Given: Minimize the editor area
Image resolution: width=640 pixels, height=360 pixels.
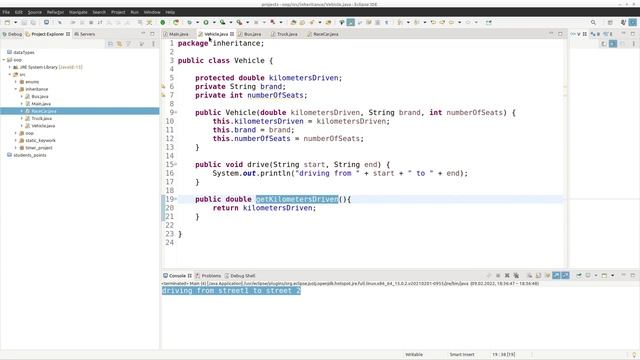Looking at the screenshot, I should pos(551,34).
